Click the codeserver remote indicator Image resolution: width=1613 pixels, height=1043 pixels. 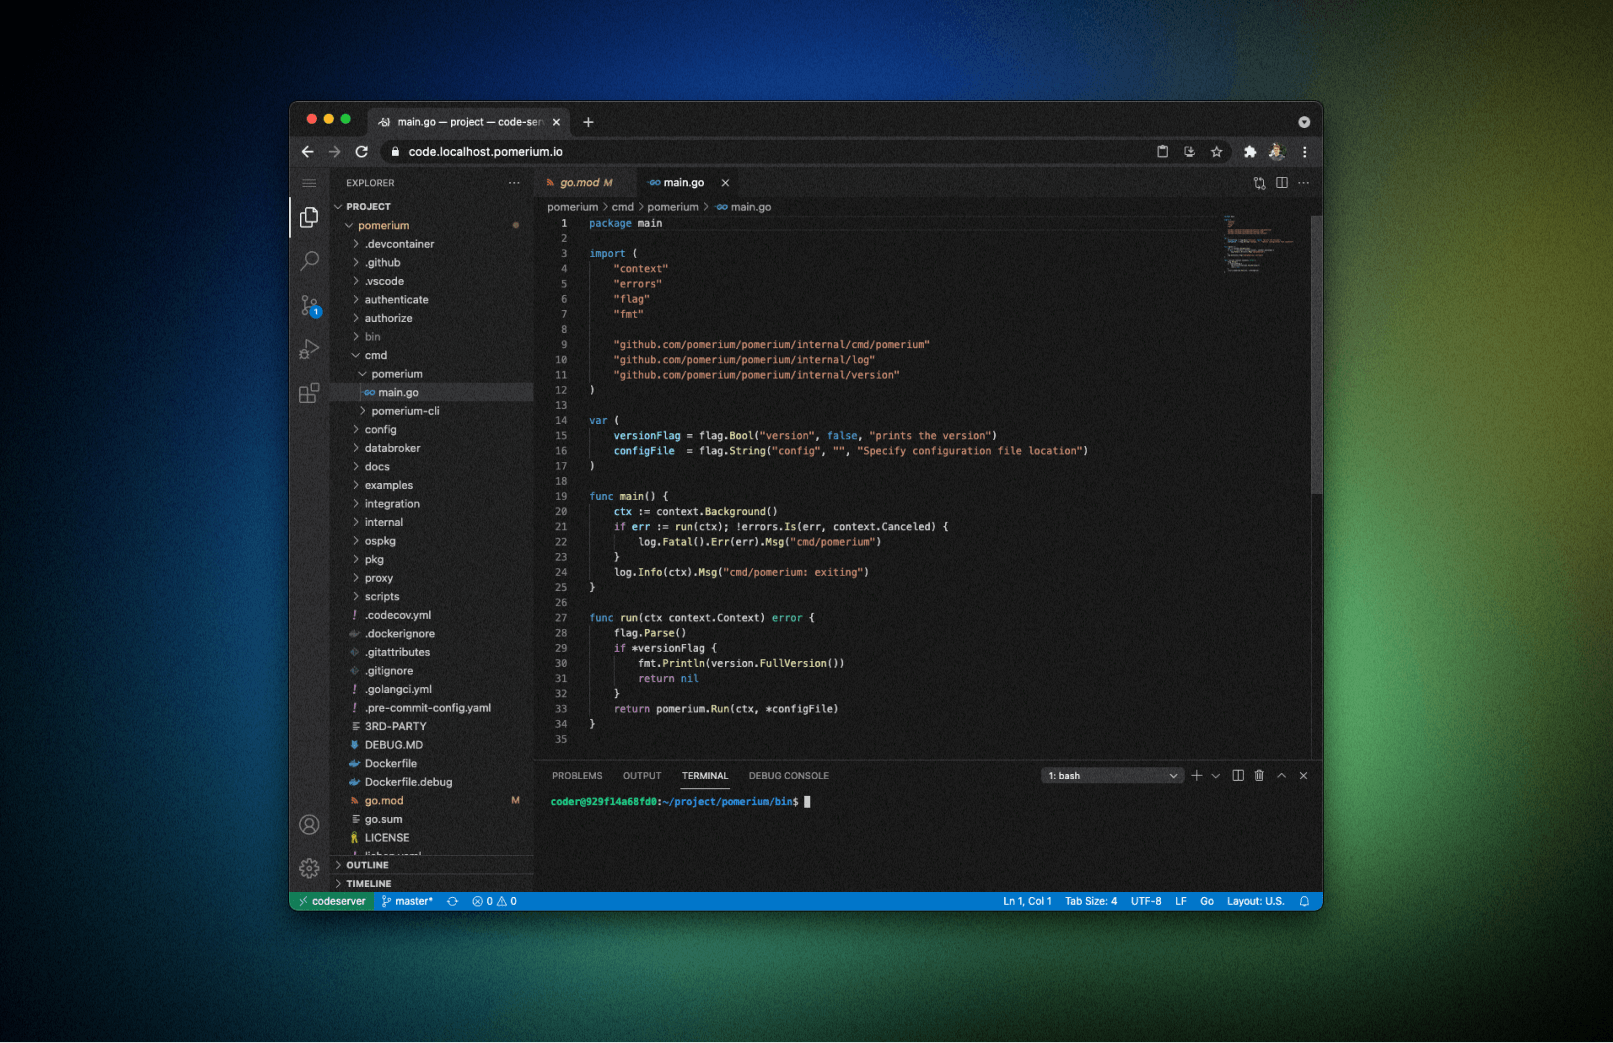(x=332, y=902)
